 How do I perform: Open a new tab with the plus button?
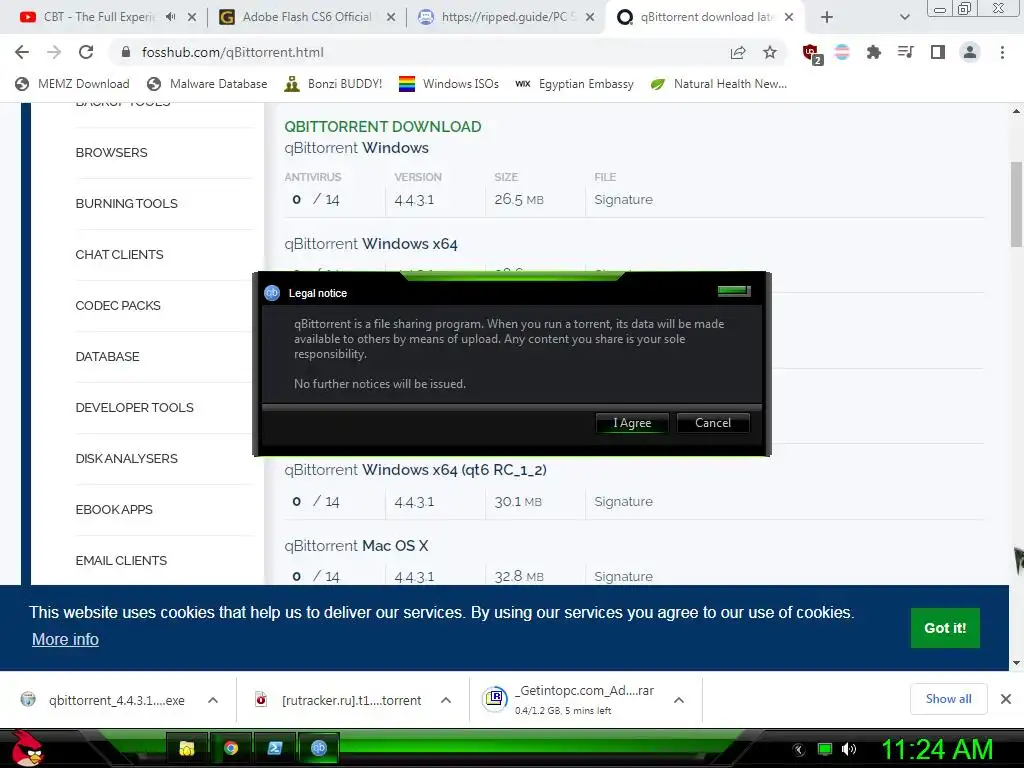click(827, 18)
